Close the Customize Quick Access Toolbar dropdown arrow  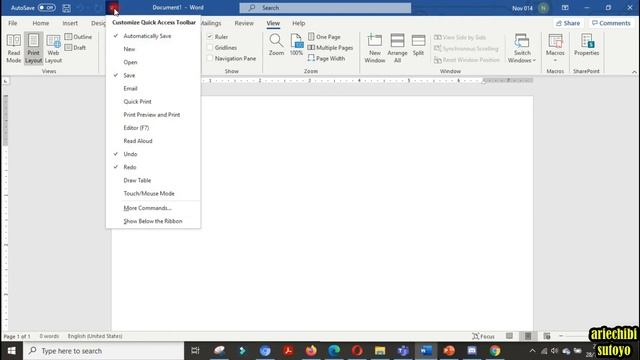112,8
